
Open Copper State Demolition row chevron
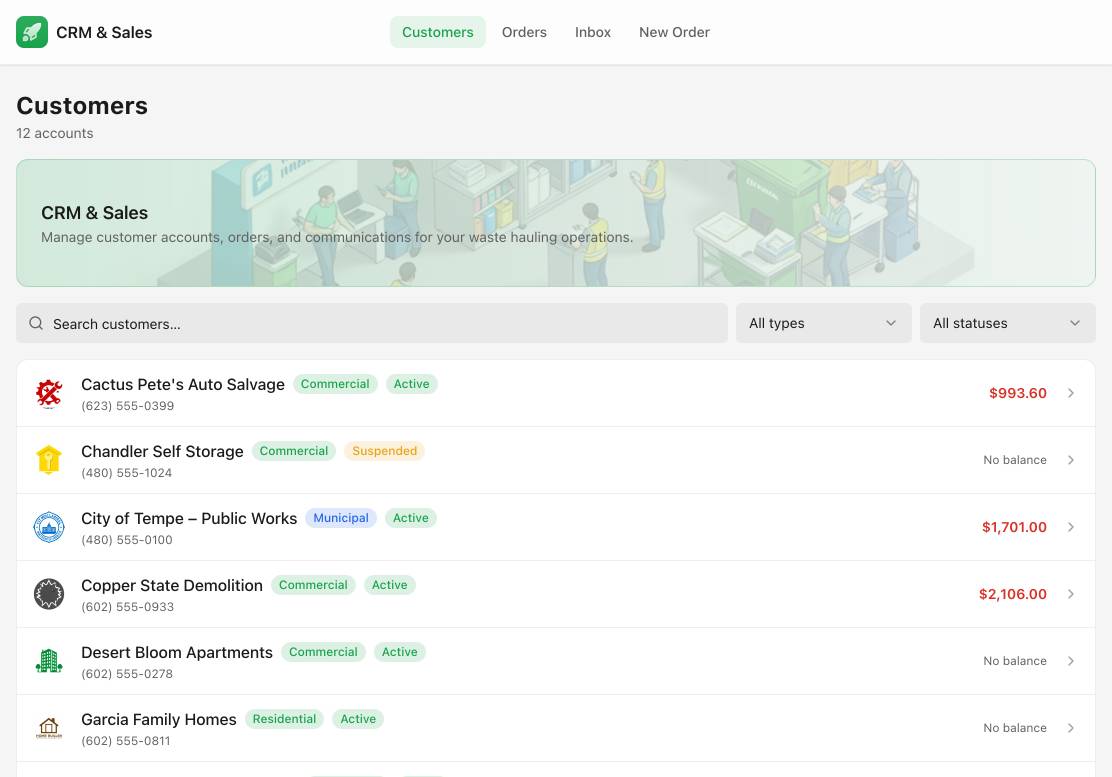(x=1071, y=594)
